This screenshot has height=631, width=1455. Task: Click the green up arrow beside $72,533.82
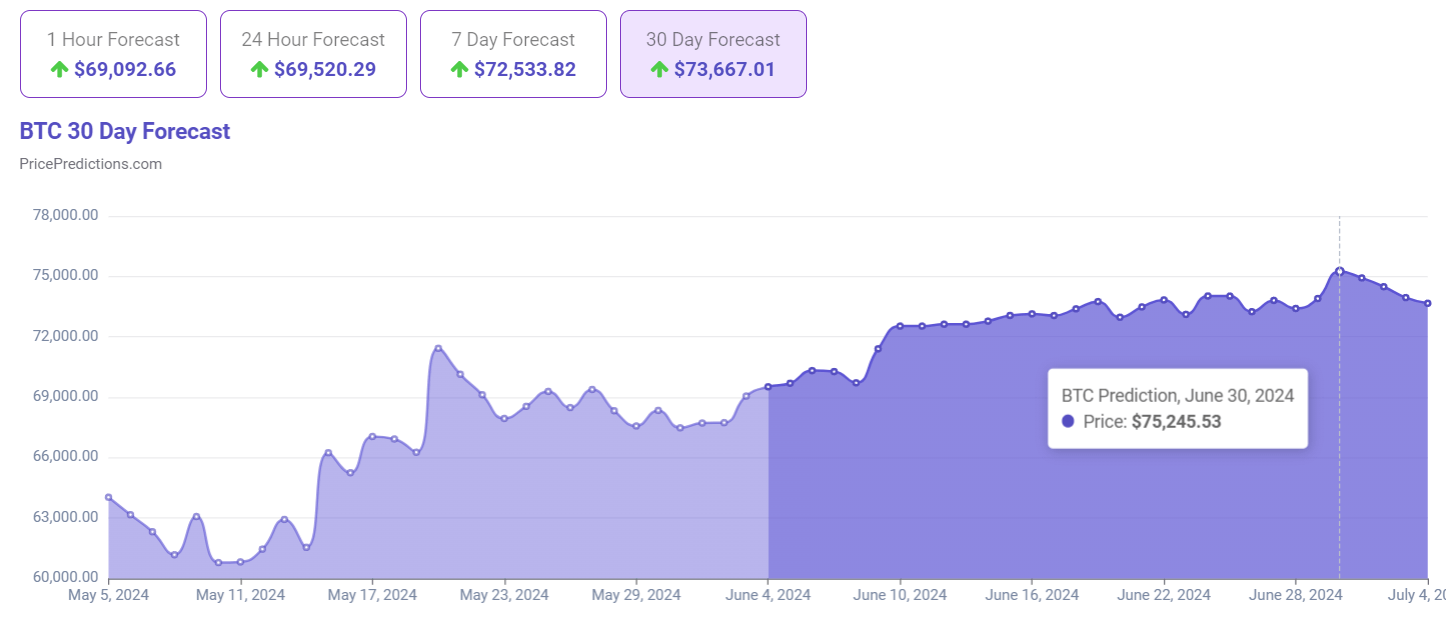[x=459, y=69]
